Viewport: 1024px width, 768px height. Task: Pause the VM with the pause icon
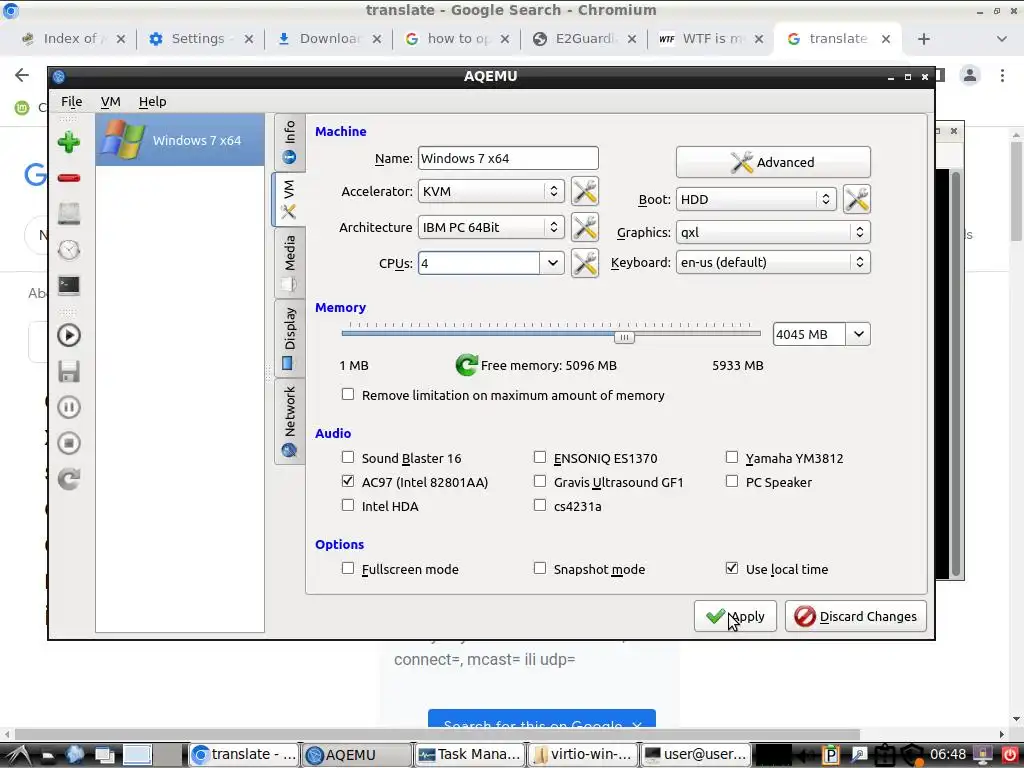coord(69,407)
